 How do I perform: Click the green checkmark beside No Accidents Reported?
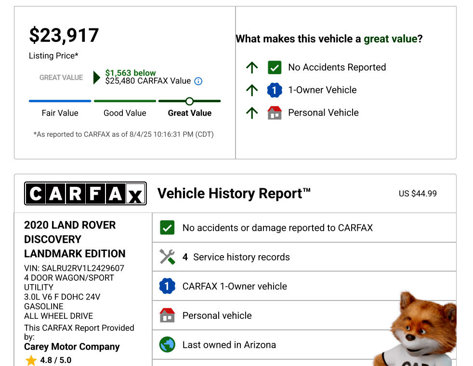pos(275,67)
